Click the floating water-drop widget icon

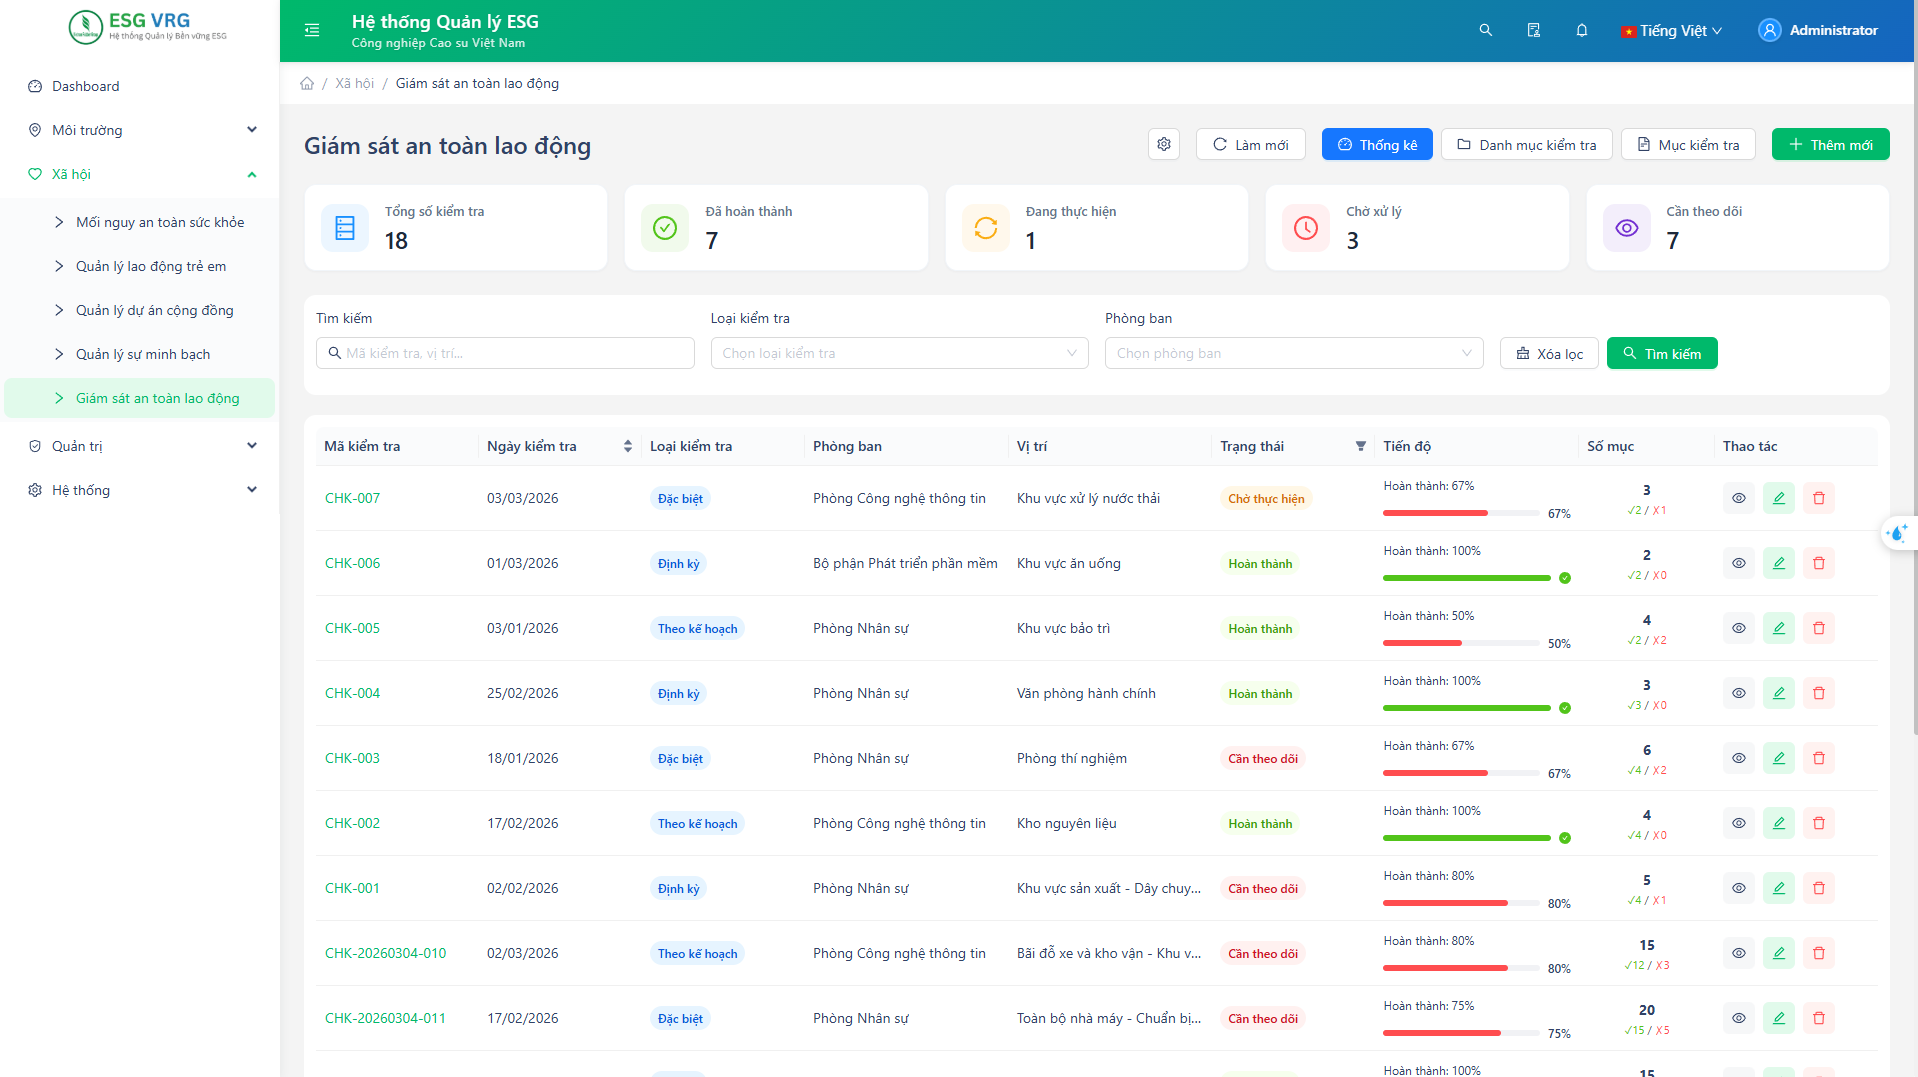[1897, 533]
